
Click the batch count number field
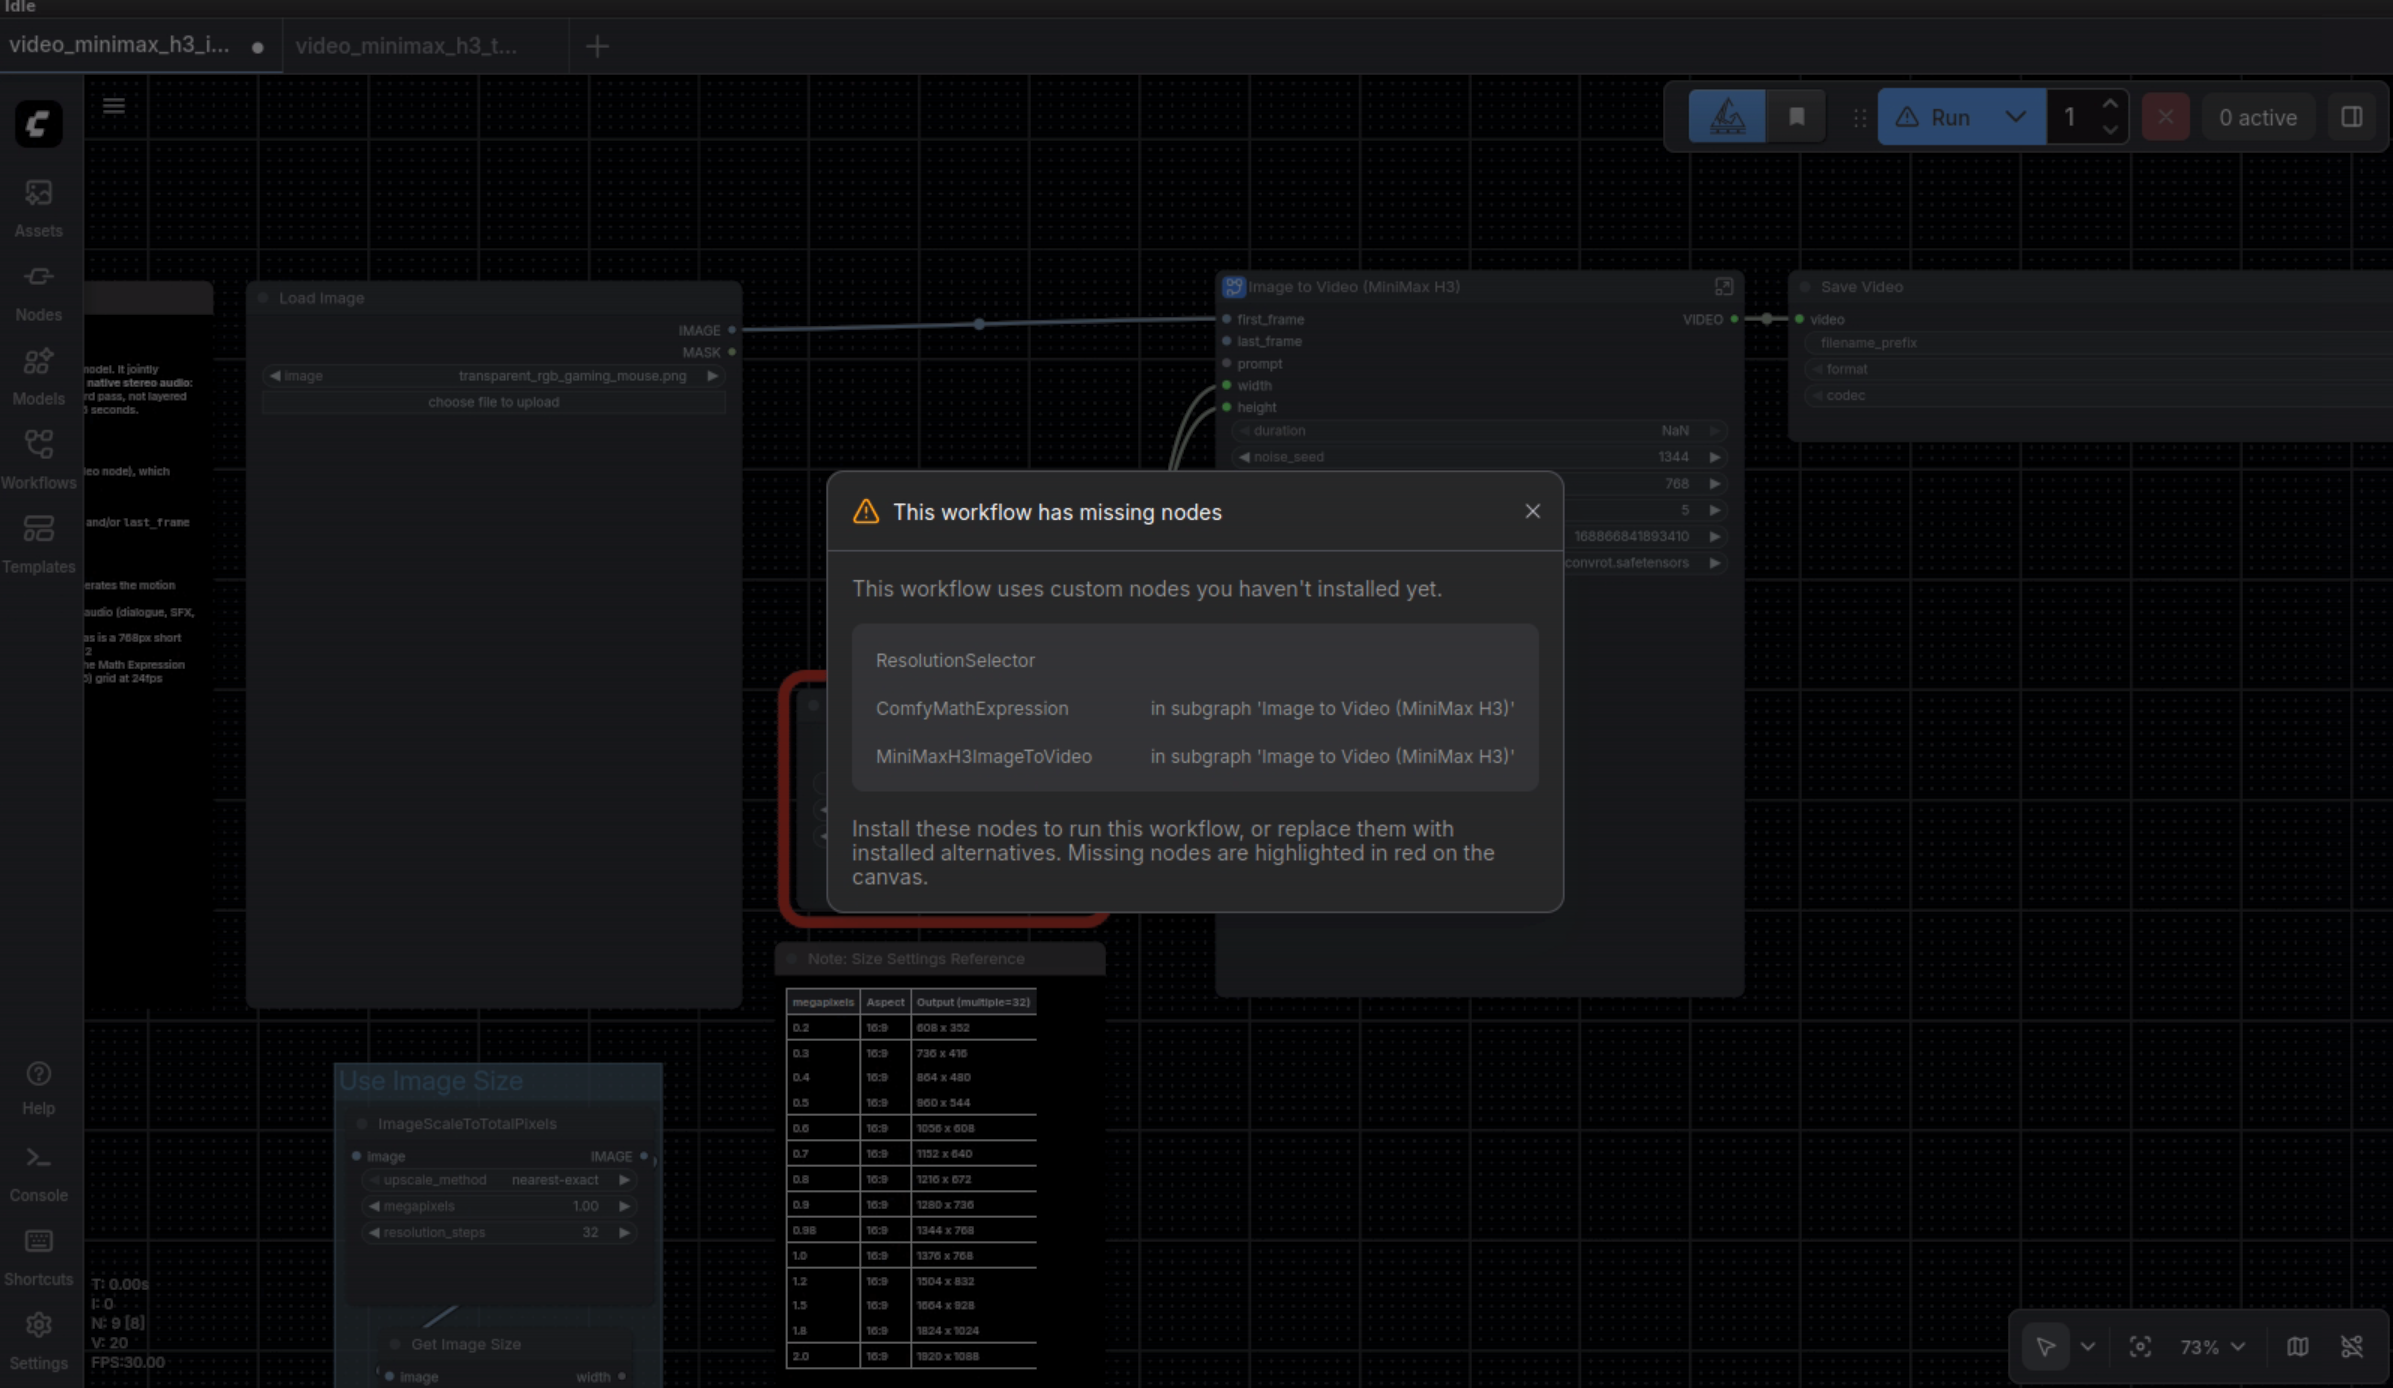point(2070,117)
